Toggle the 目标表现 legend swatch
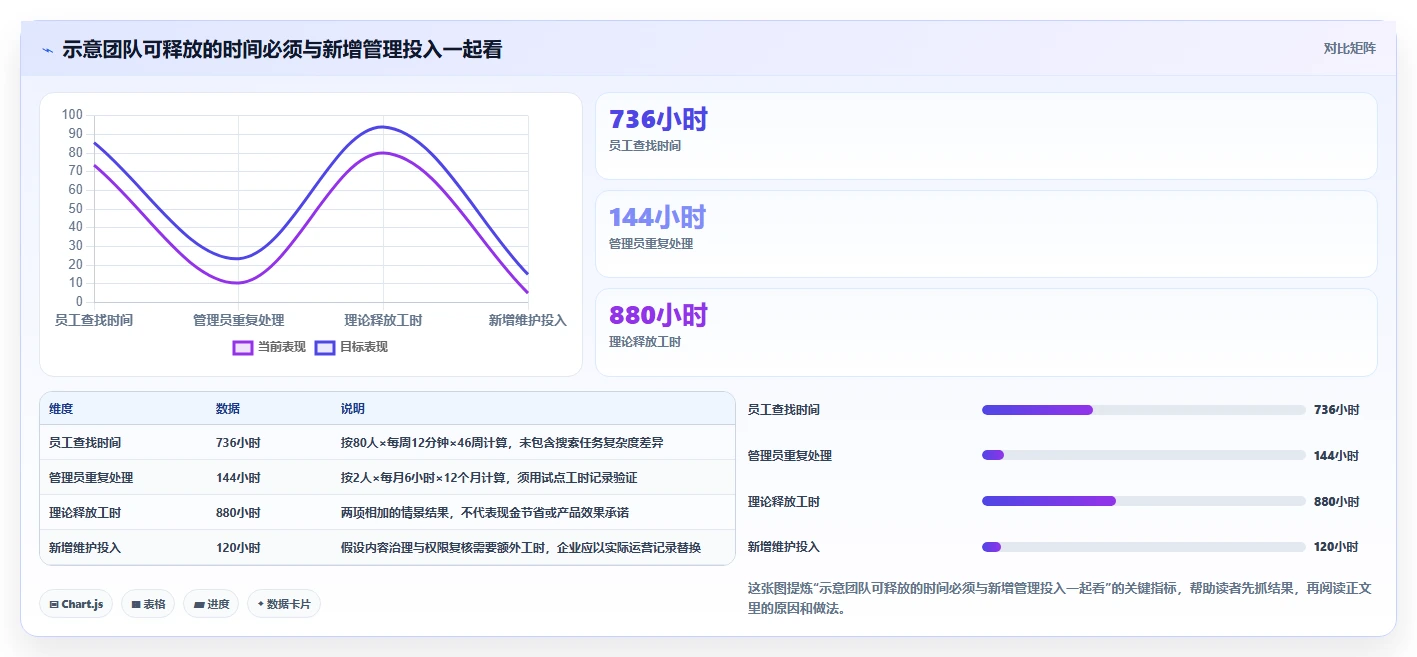The height and width of the screenshot is (657, 1417). pyautogui.click(x=325, y=347)
